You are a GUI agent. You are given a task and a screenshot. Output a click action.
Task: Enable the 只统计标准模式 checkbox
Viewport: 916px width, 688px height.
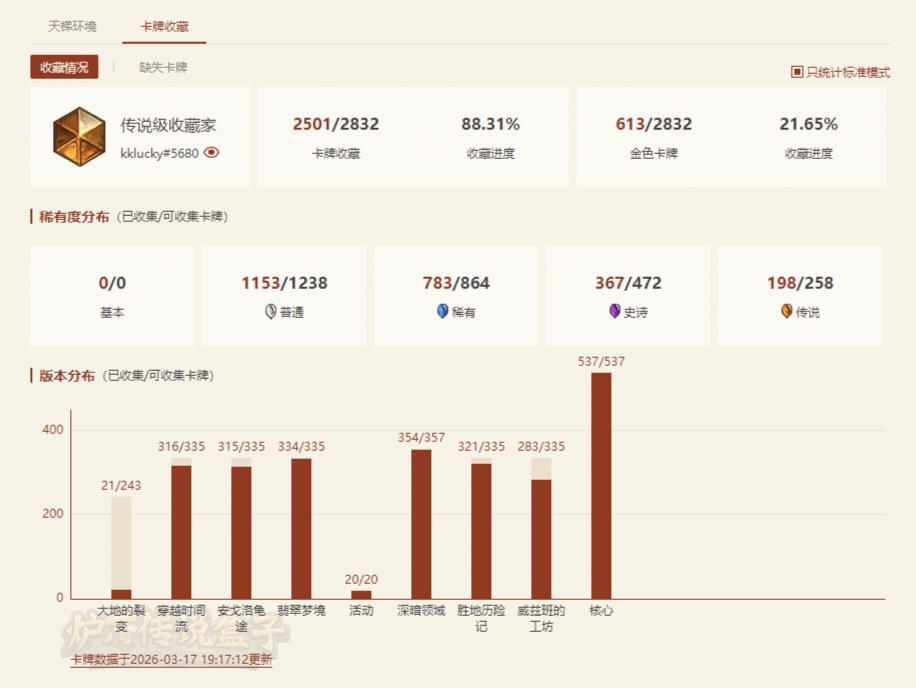(797, 72)
